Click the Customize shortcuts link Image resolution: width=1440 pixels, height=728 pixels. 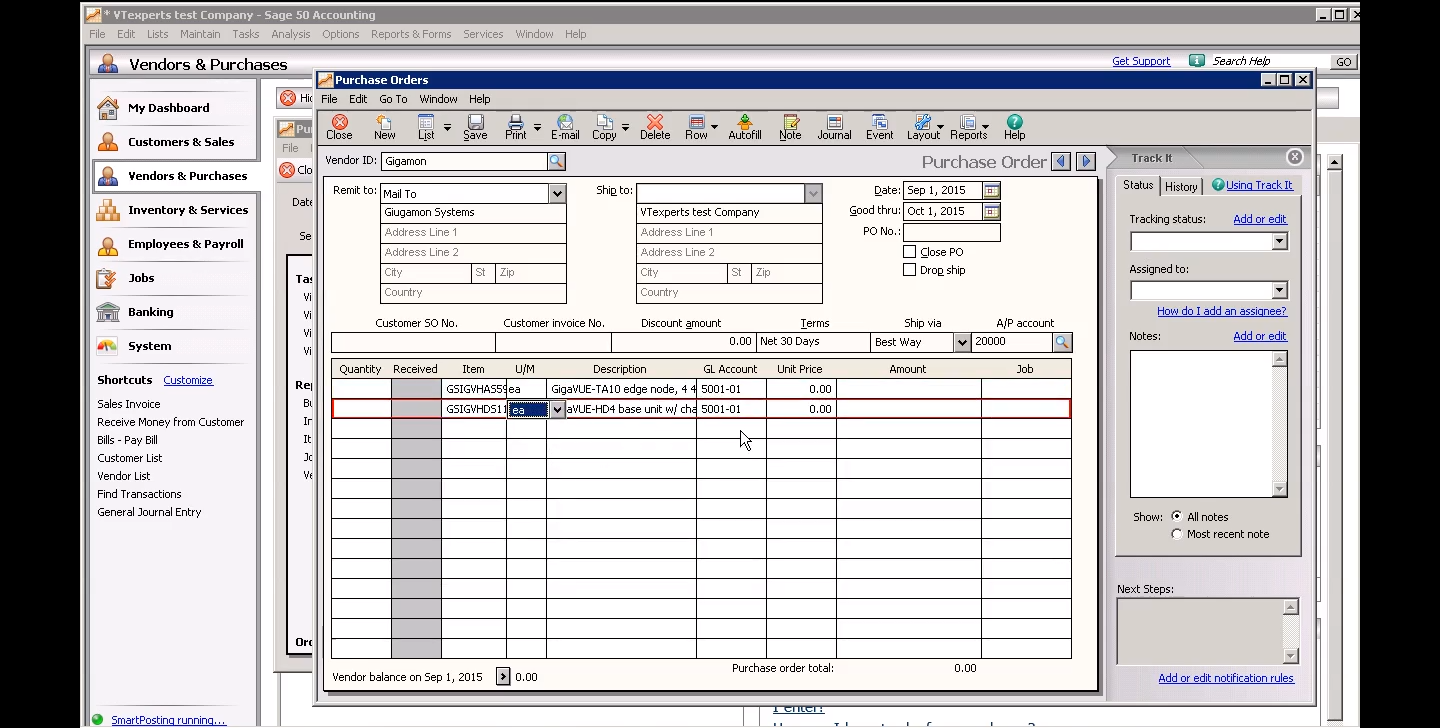(188, 380)
